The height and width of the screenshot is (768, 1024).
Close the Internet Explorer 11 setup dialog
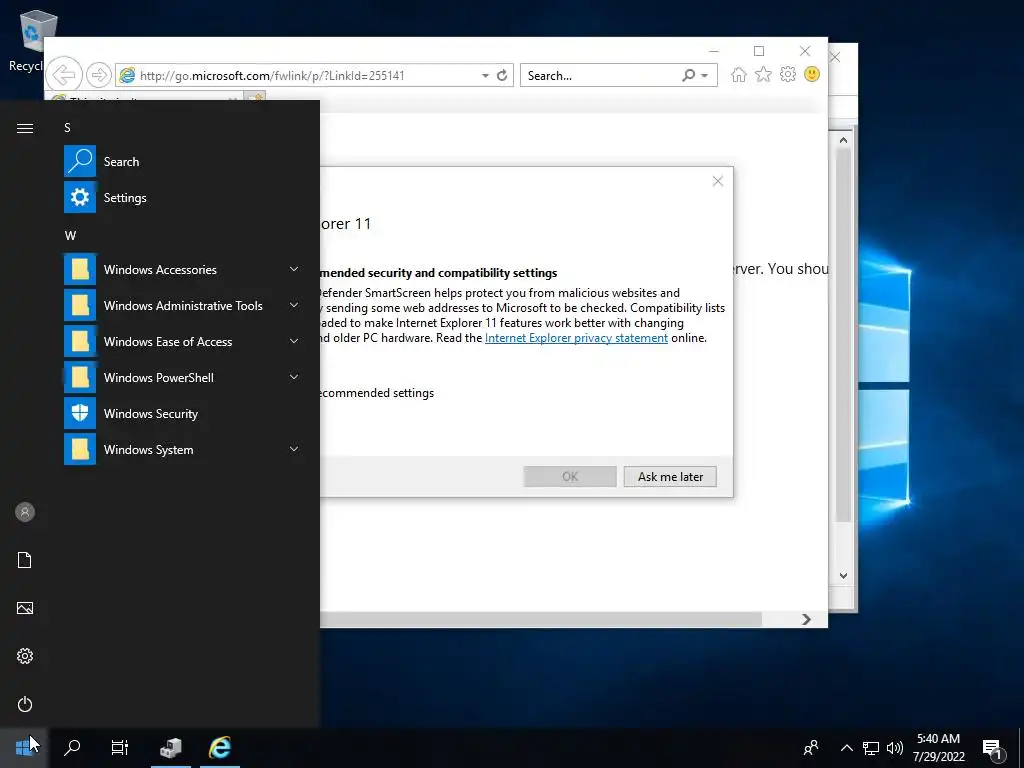[x=718, y=181]
